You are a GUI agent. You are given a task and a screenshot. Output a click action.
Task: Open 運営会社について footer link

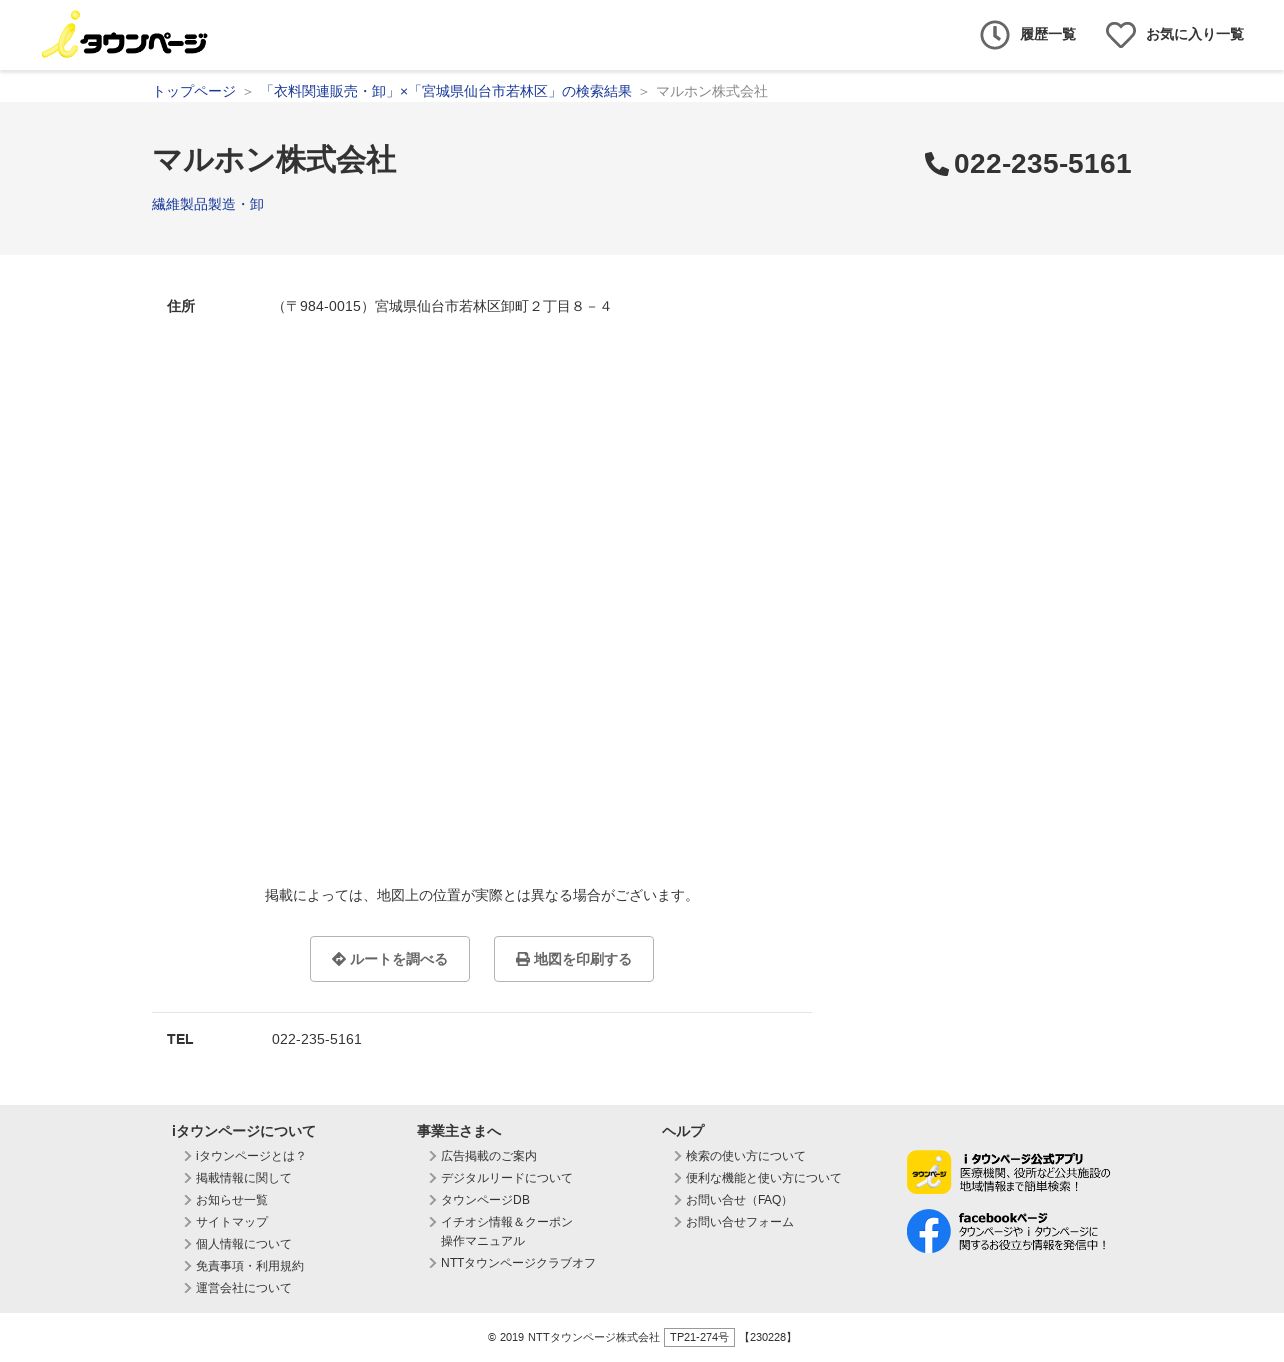pos(244,1288)
